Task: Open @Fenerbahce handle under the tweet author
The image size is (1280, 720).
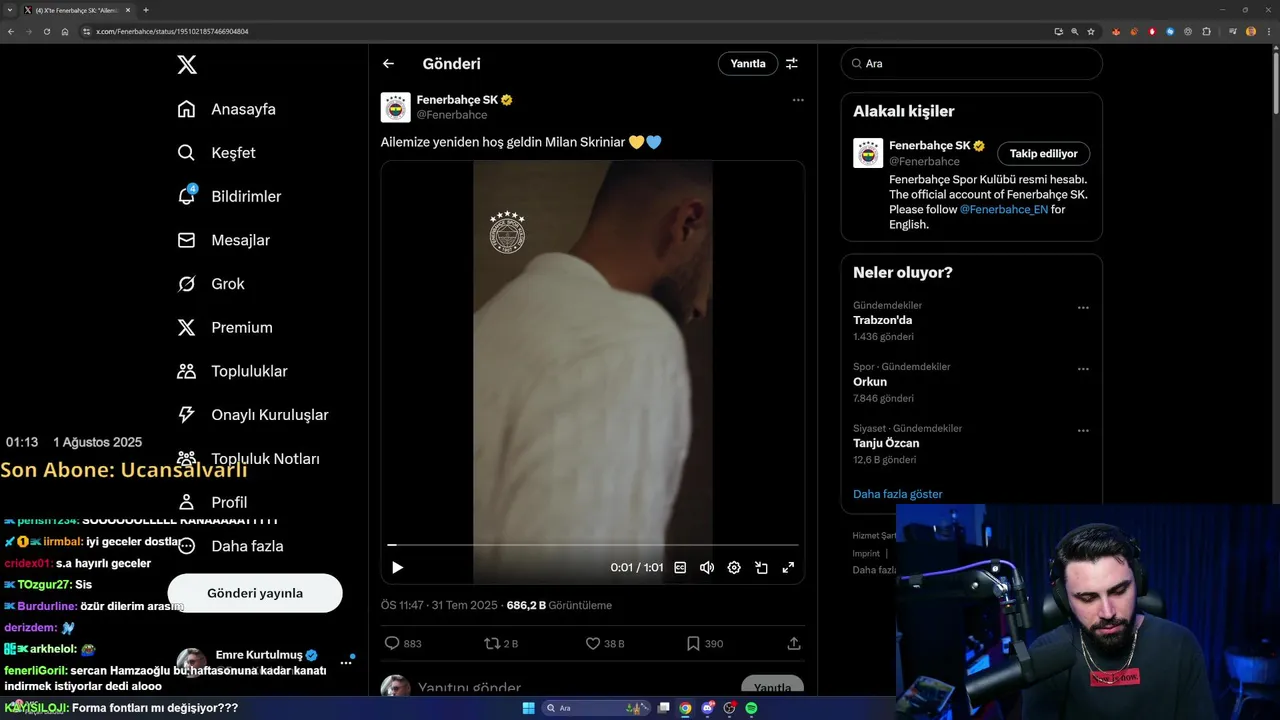Action: tap(452, 115)
